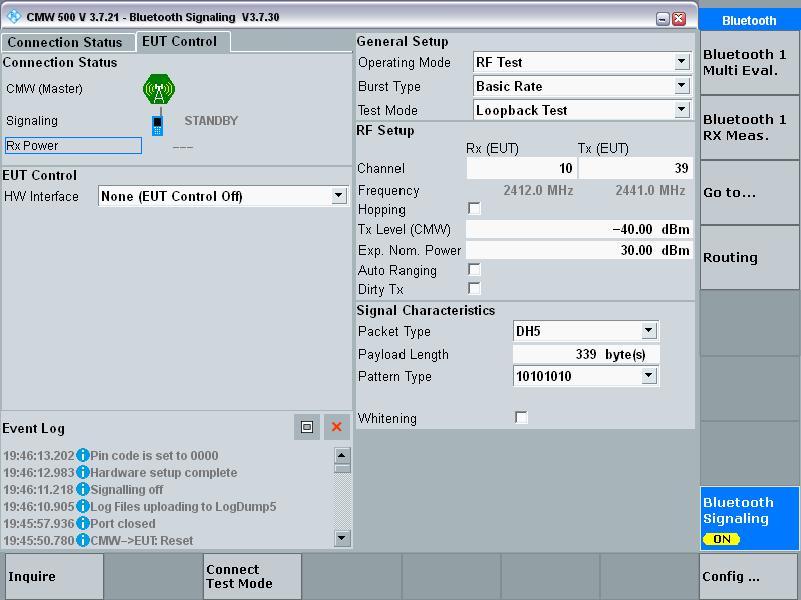Open Bluetooth 1 Multi Eval. softkey
801x600 pixels.
point(748,62)
